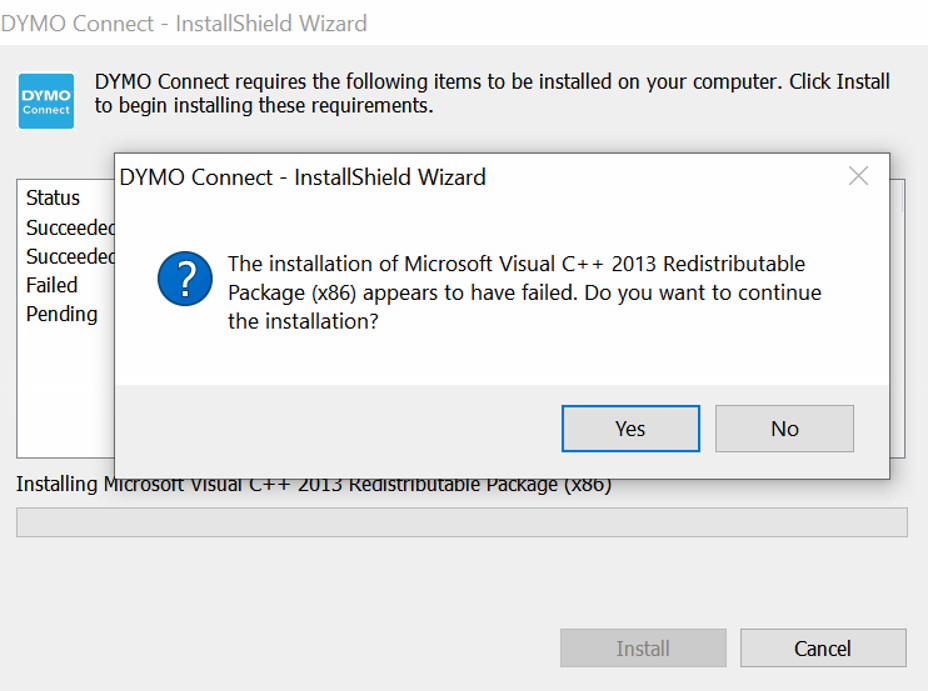Select the Failed status entry
Screen dimensions: 928x691
[x=50, y=285]
